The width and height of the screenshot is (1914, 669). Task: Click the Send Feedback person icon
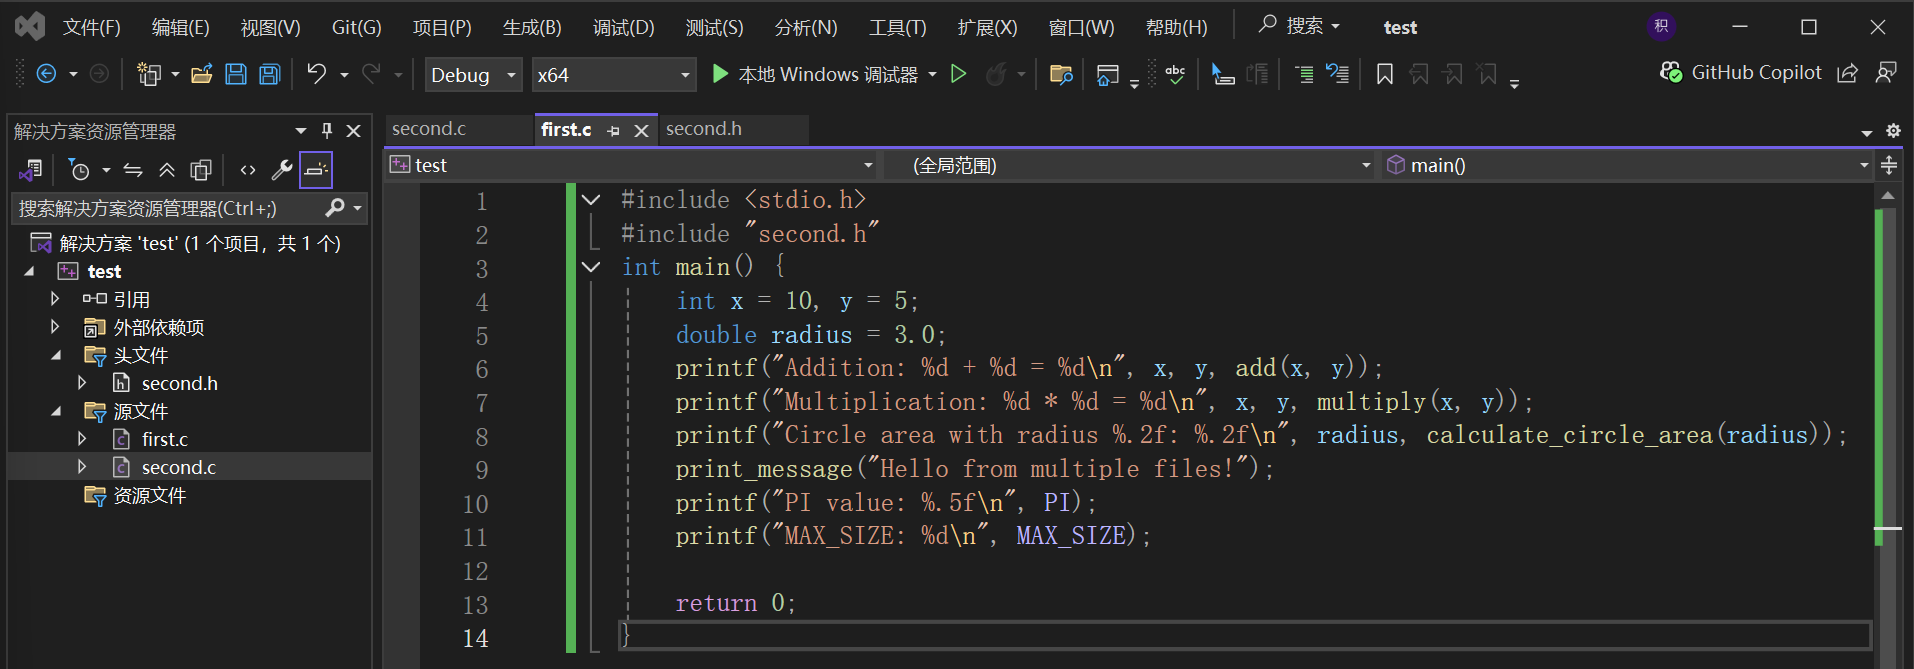coord(1885,73)
